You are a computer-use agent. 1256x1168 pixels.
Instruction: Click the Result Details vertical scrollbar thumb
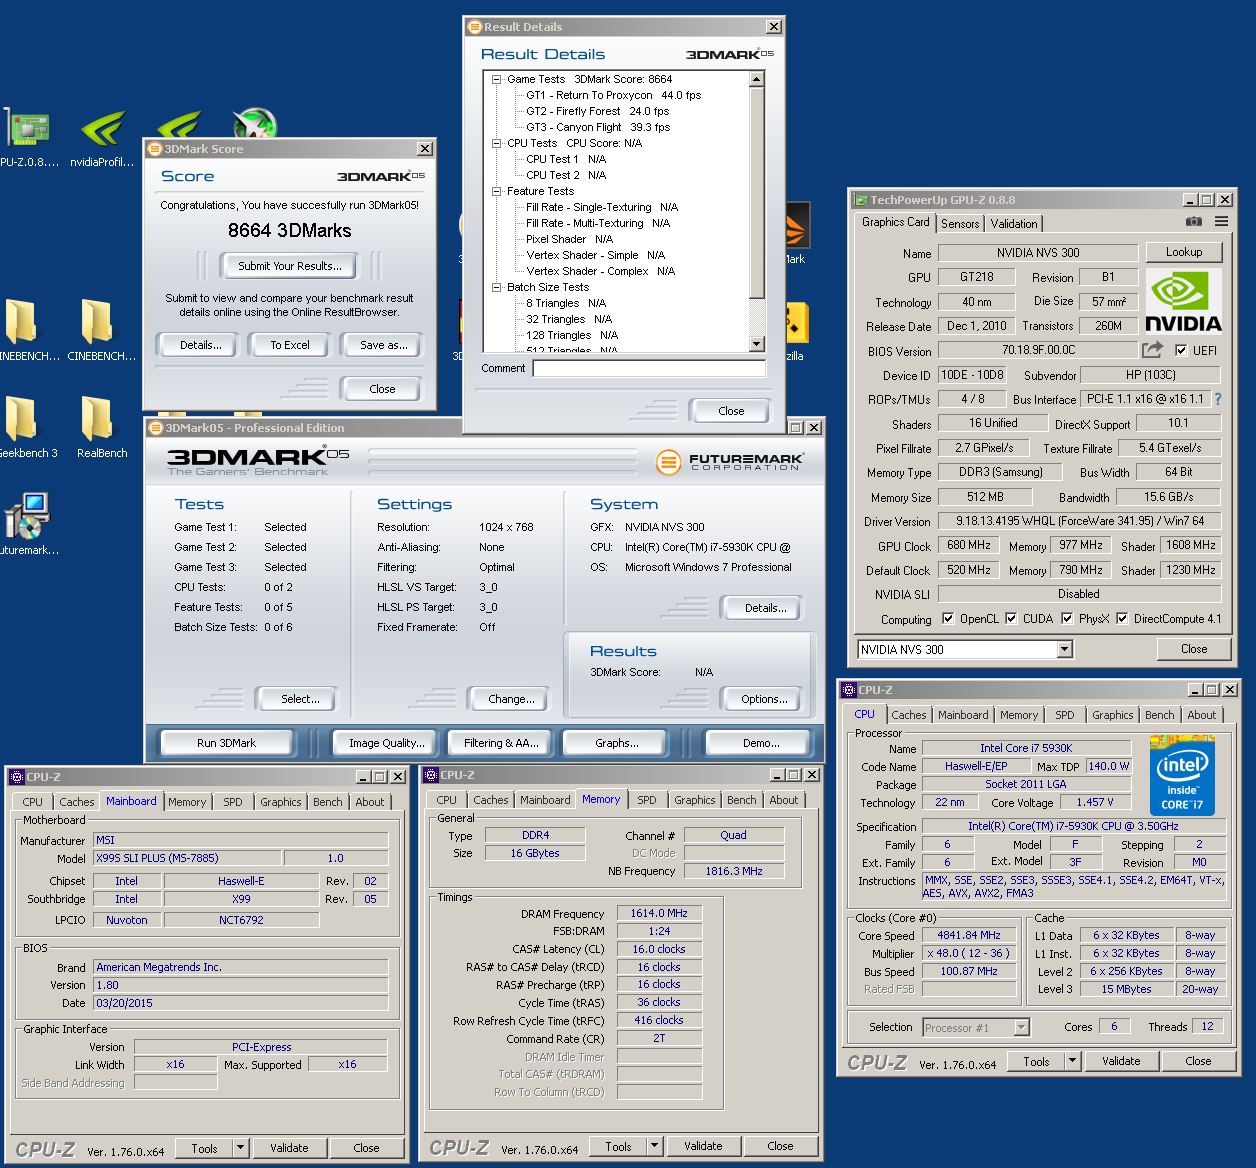coord(756,192)
